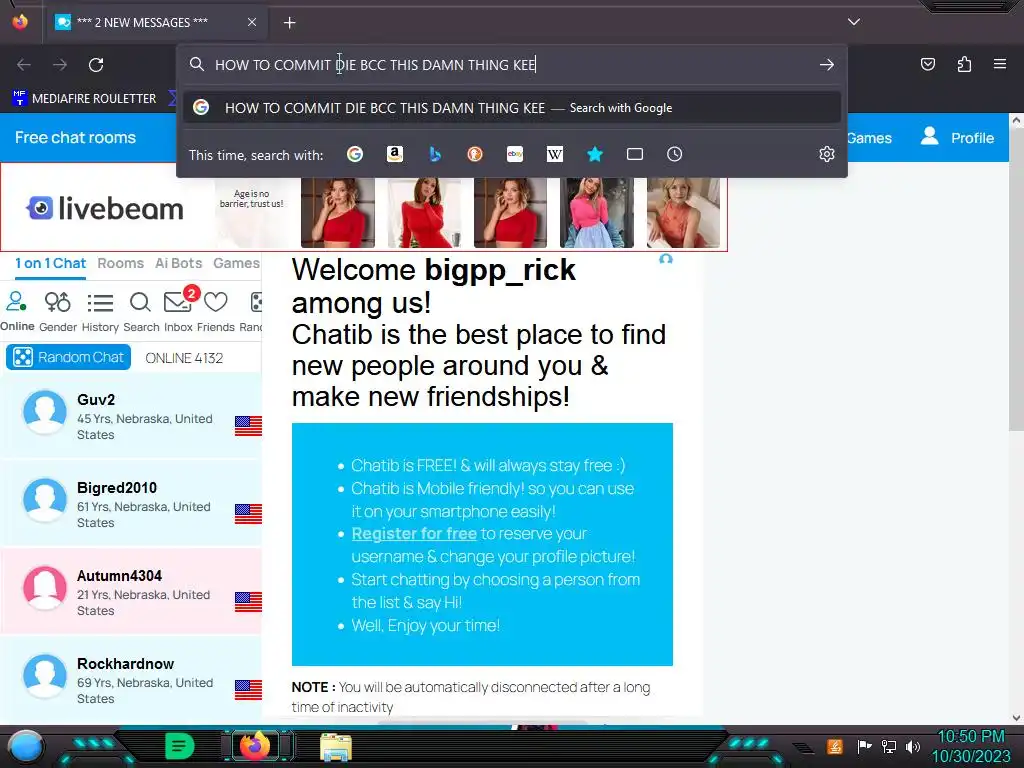Image resolution: width=1024 pixels, height=768 pixels.
Task: Open chat with user Autumn4304
Action: [131, 592]
